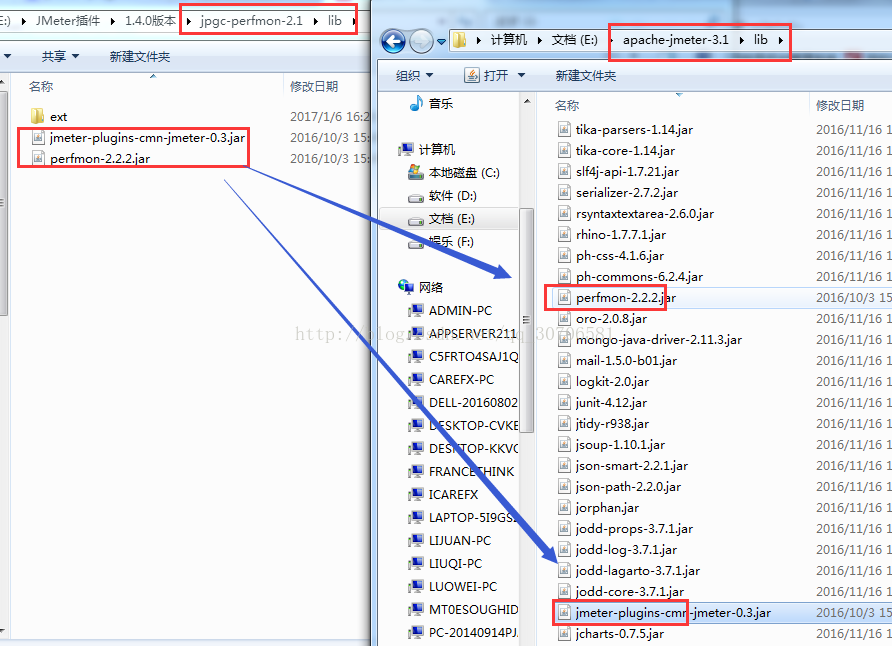Click the Forward navigation arrow button

tap(421, 41)
